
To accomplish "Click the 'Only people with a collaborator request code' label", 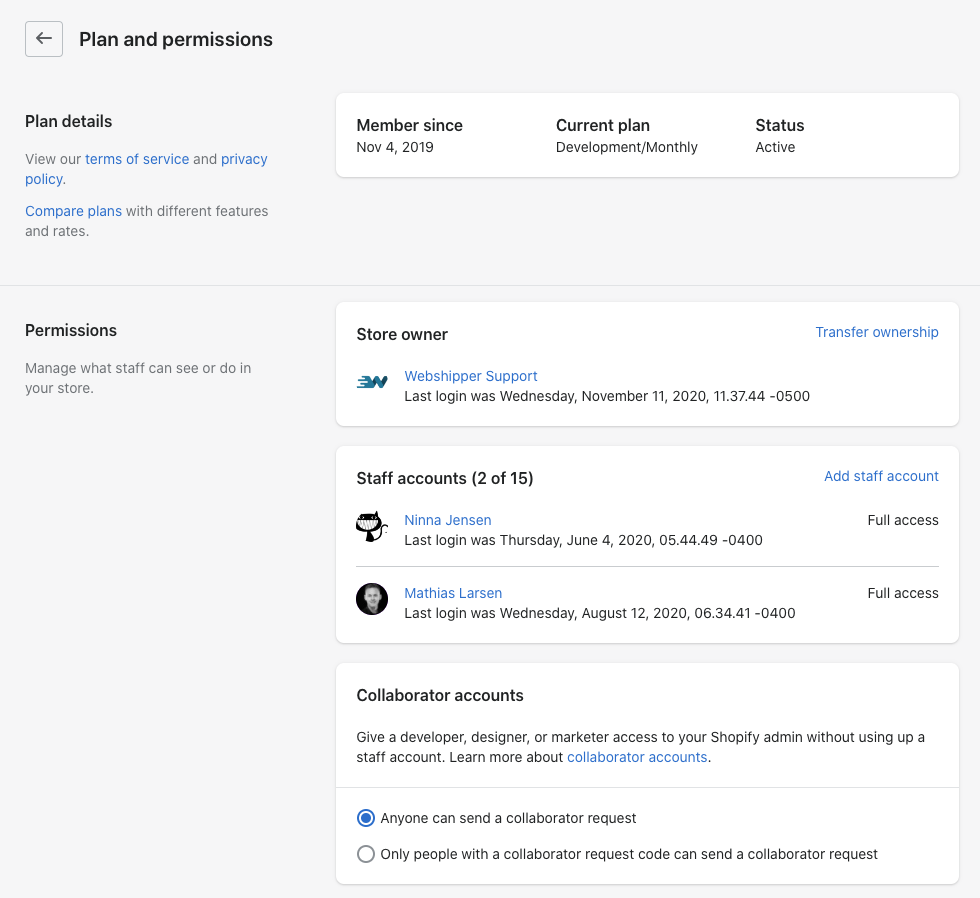I will click(628, 854).
